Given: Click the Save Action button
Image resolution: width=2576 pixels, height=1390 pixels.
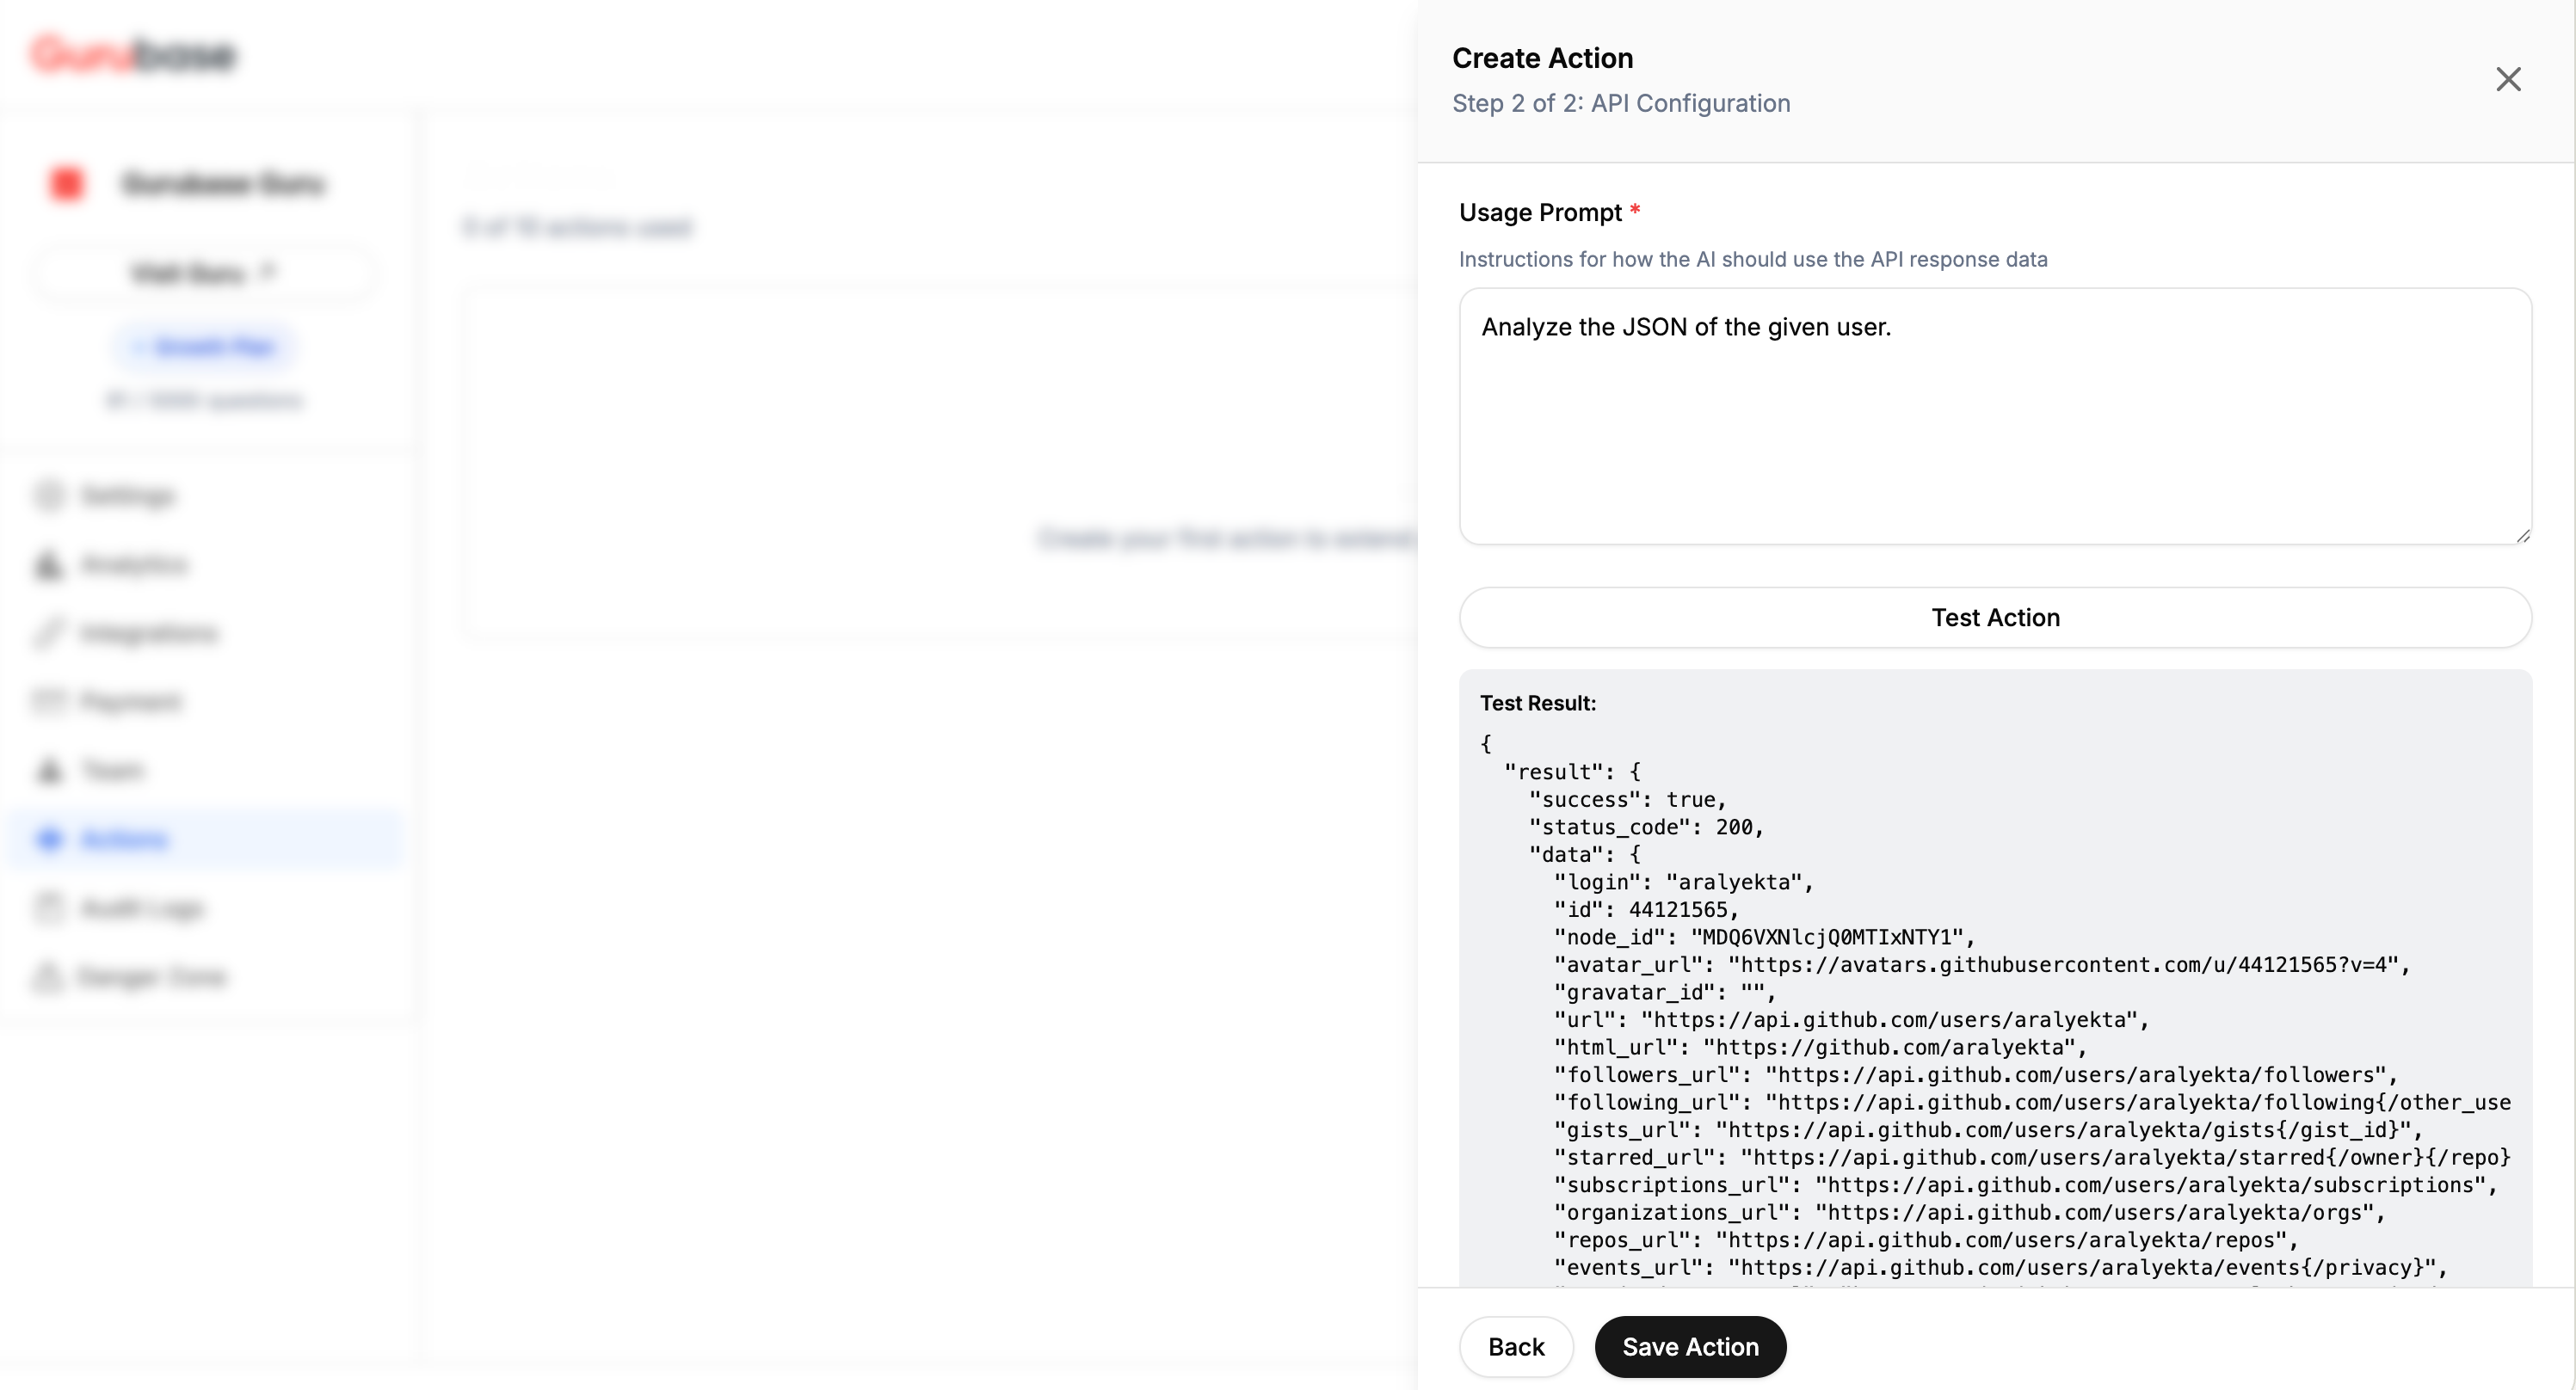Looking at the screenshot, I should (x=1689, y=1346).
